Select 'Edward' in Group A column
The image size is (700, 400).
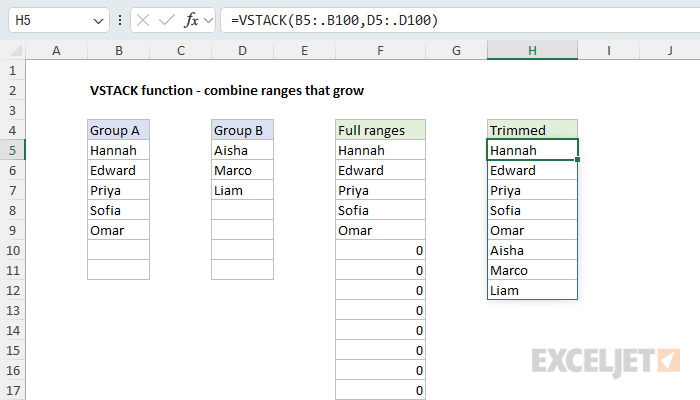118,171
